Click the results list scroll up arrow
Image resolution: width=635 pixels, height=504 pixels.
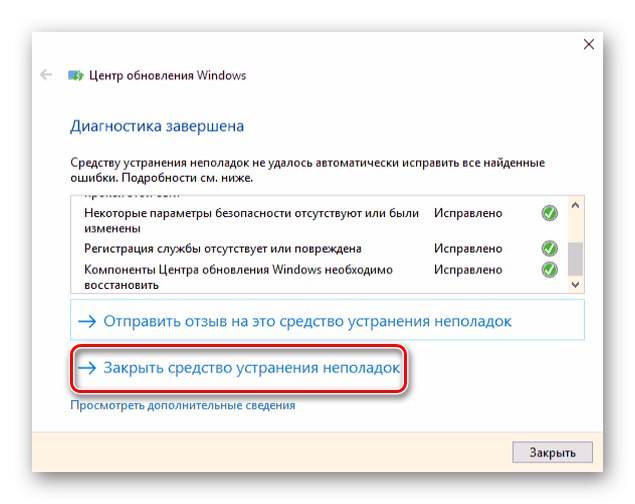(x=575, y=206)
